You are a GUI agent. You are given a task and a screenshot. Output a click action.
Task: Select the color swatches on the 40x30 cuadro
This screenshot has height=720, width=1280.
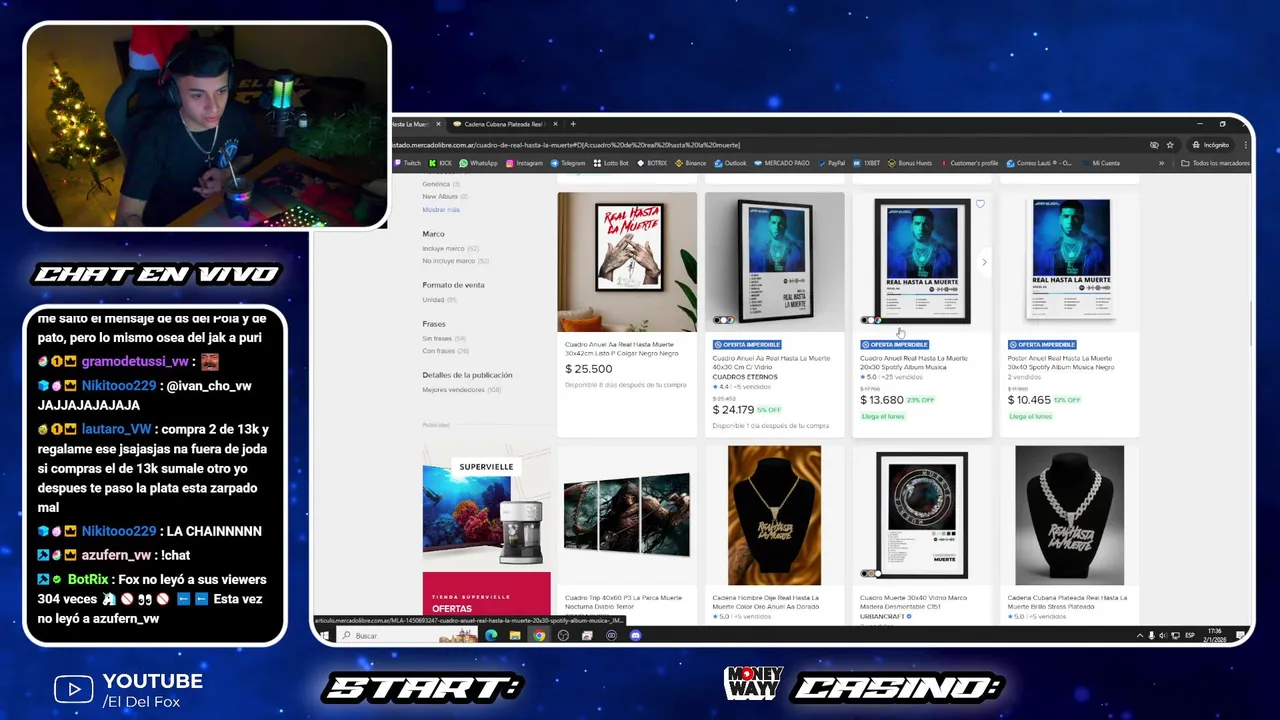tap(723, 320)
